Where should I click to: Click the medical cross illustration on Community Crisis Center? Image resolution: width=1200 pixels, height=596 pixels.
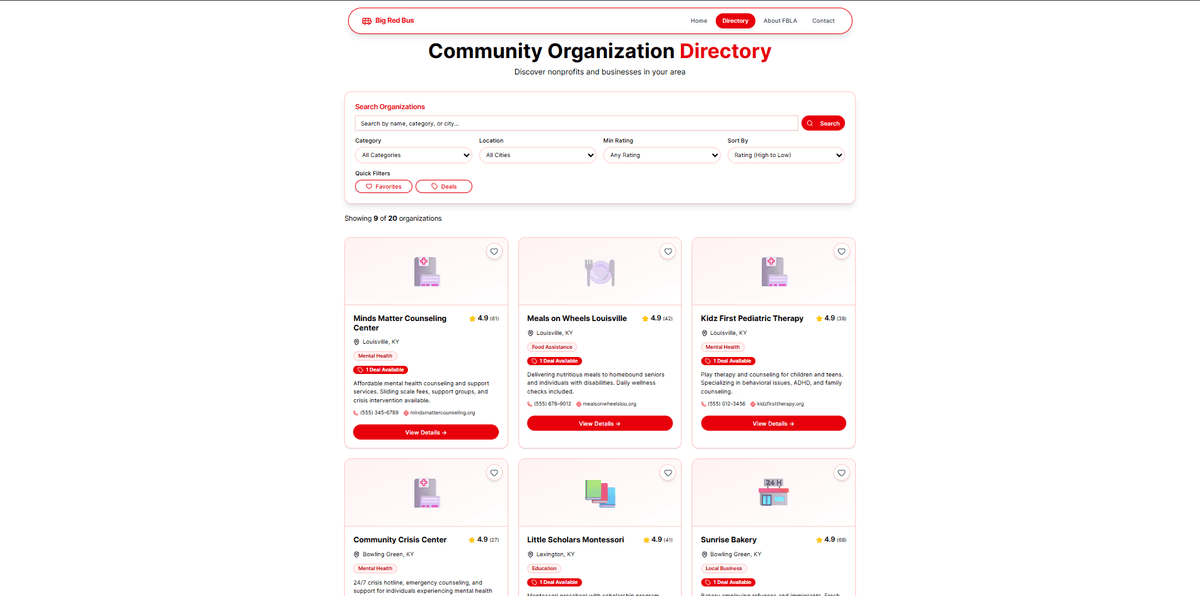pos(425,492)
